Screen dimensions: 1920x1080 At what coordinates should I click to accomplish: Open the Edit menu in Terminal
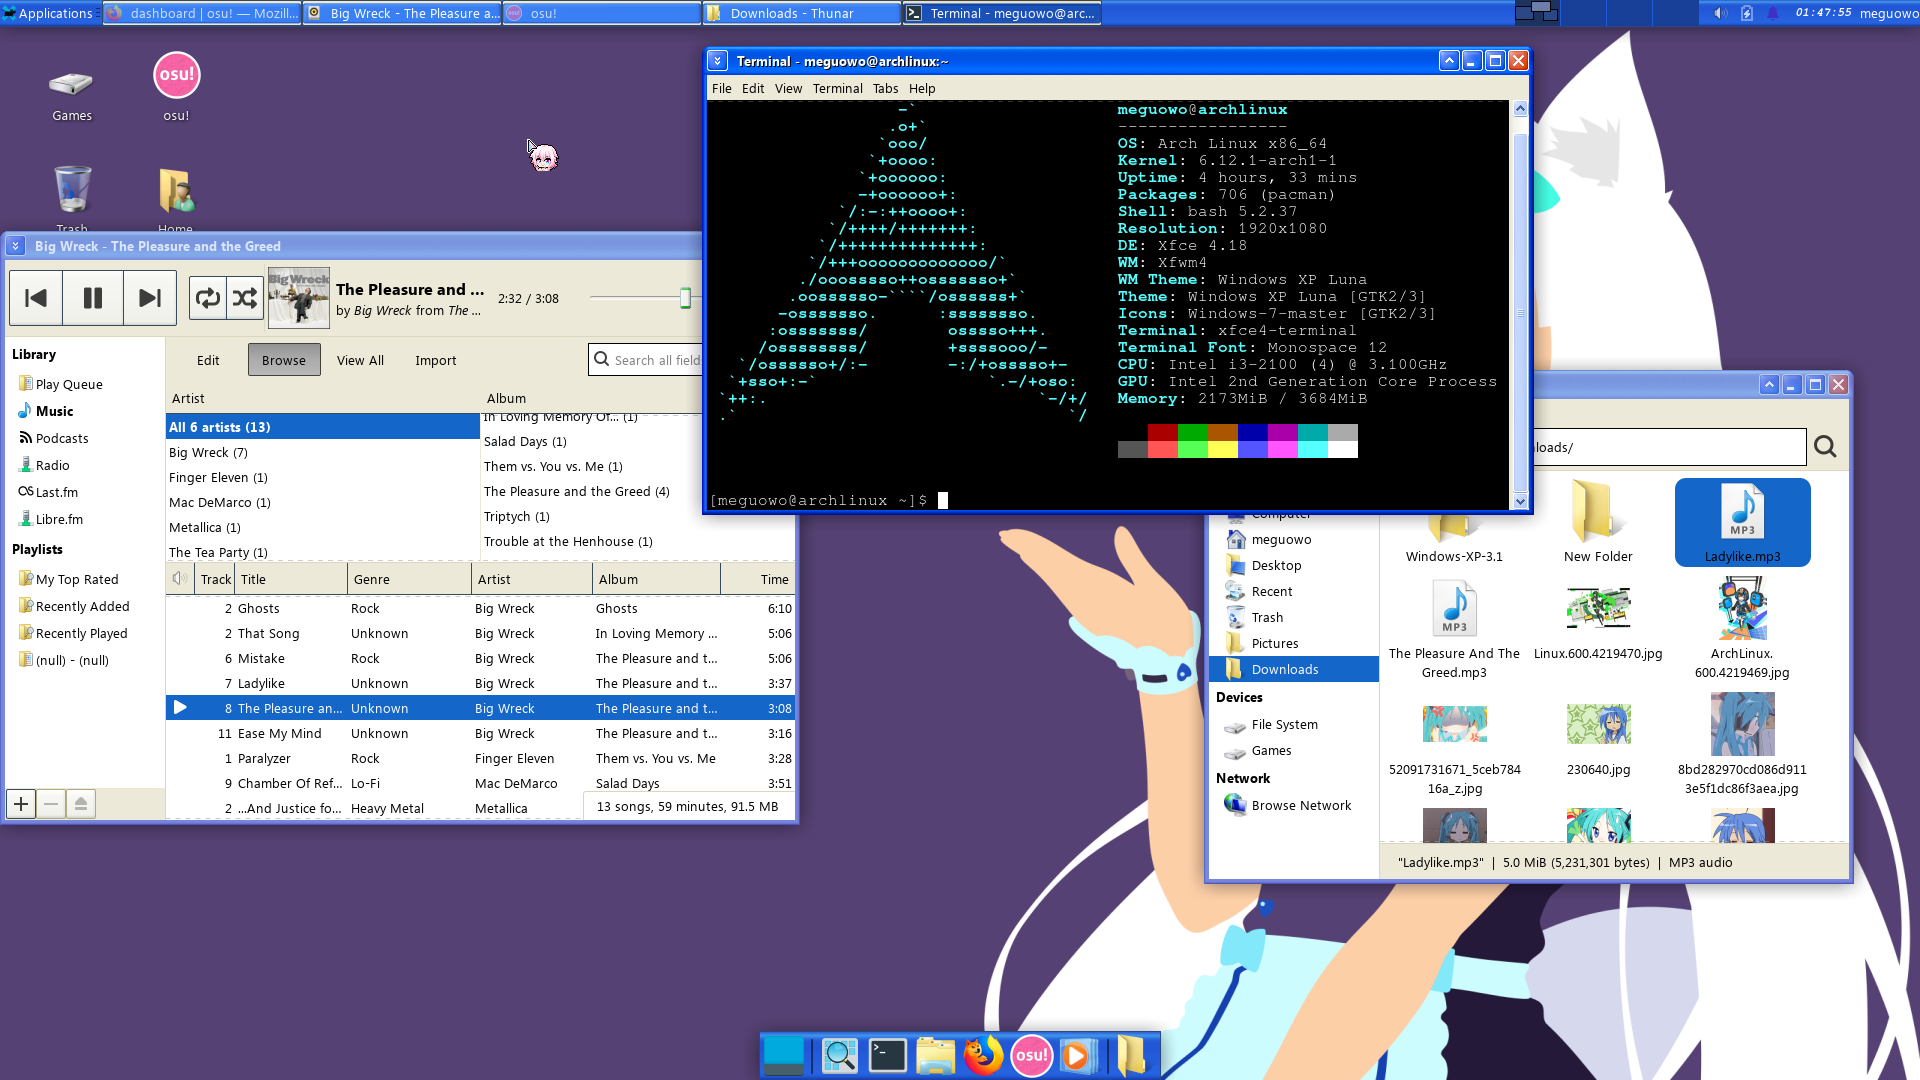coord(753,88)
